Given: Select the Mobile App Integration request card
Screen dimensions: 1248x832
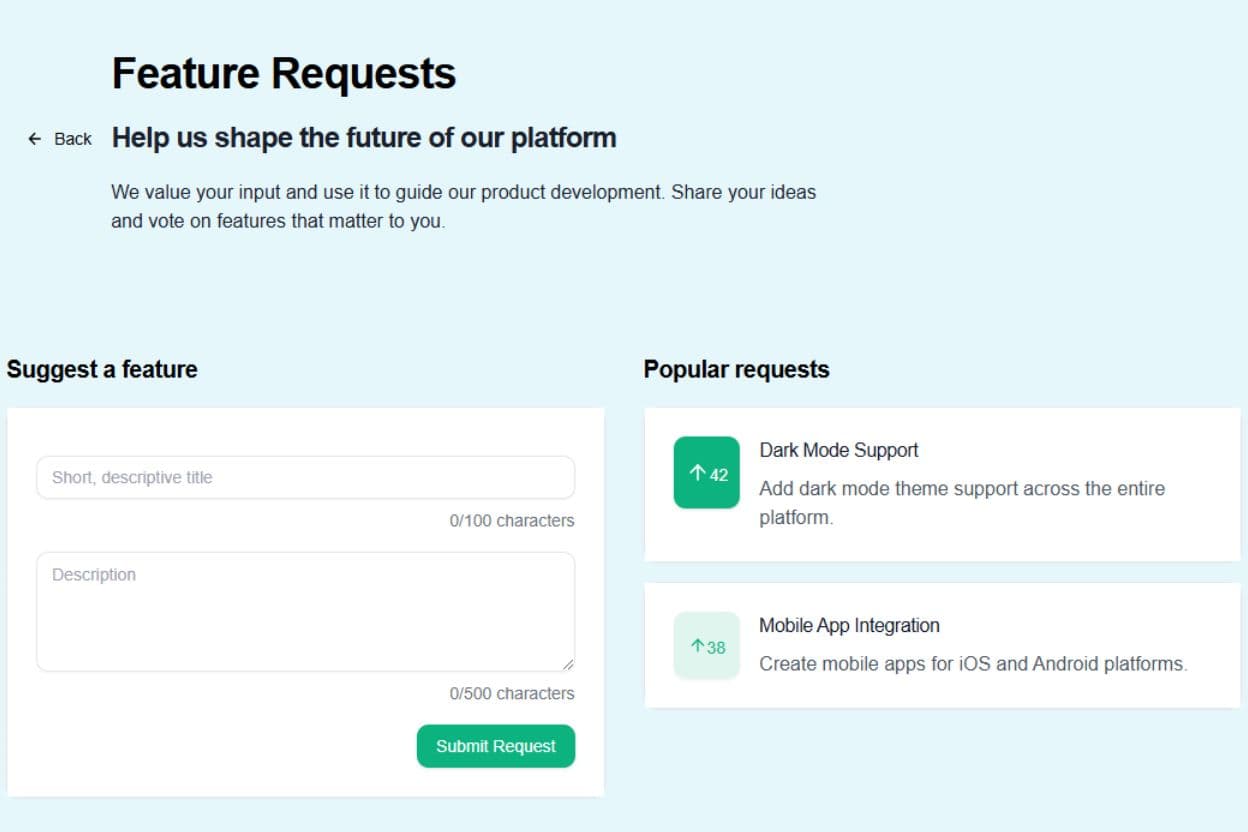Looking at the screenshot, I should 943,644.
